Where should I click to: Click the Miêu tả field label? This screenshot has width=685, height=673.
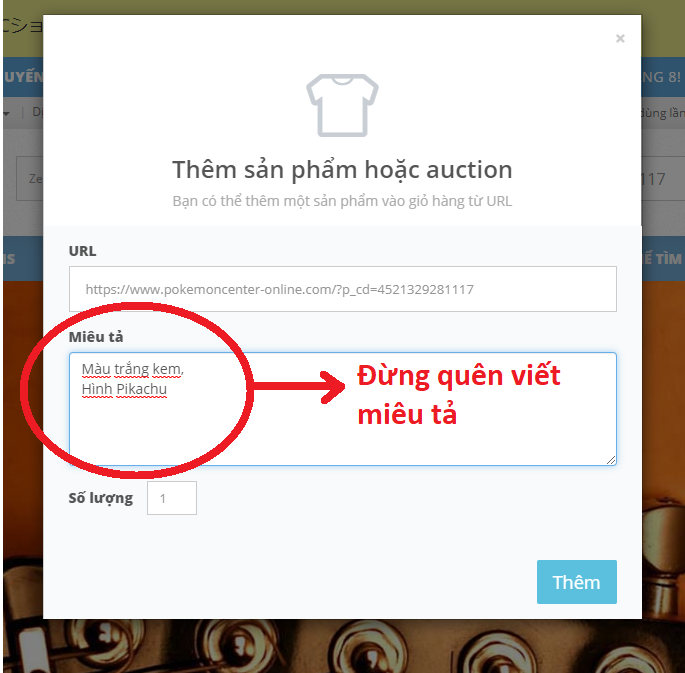point(96,337)
